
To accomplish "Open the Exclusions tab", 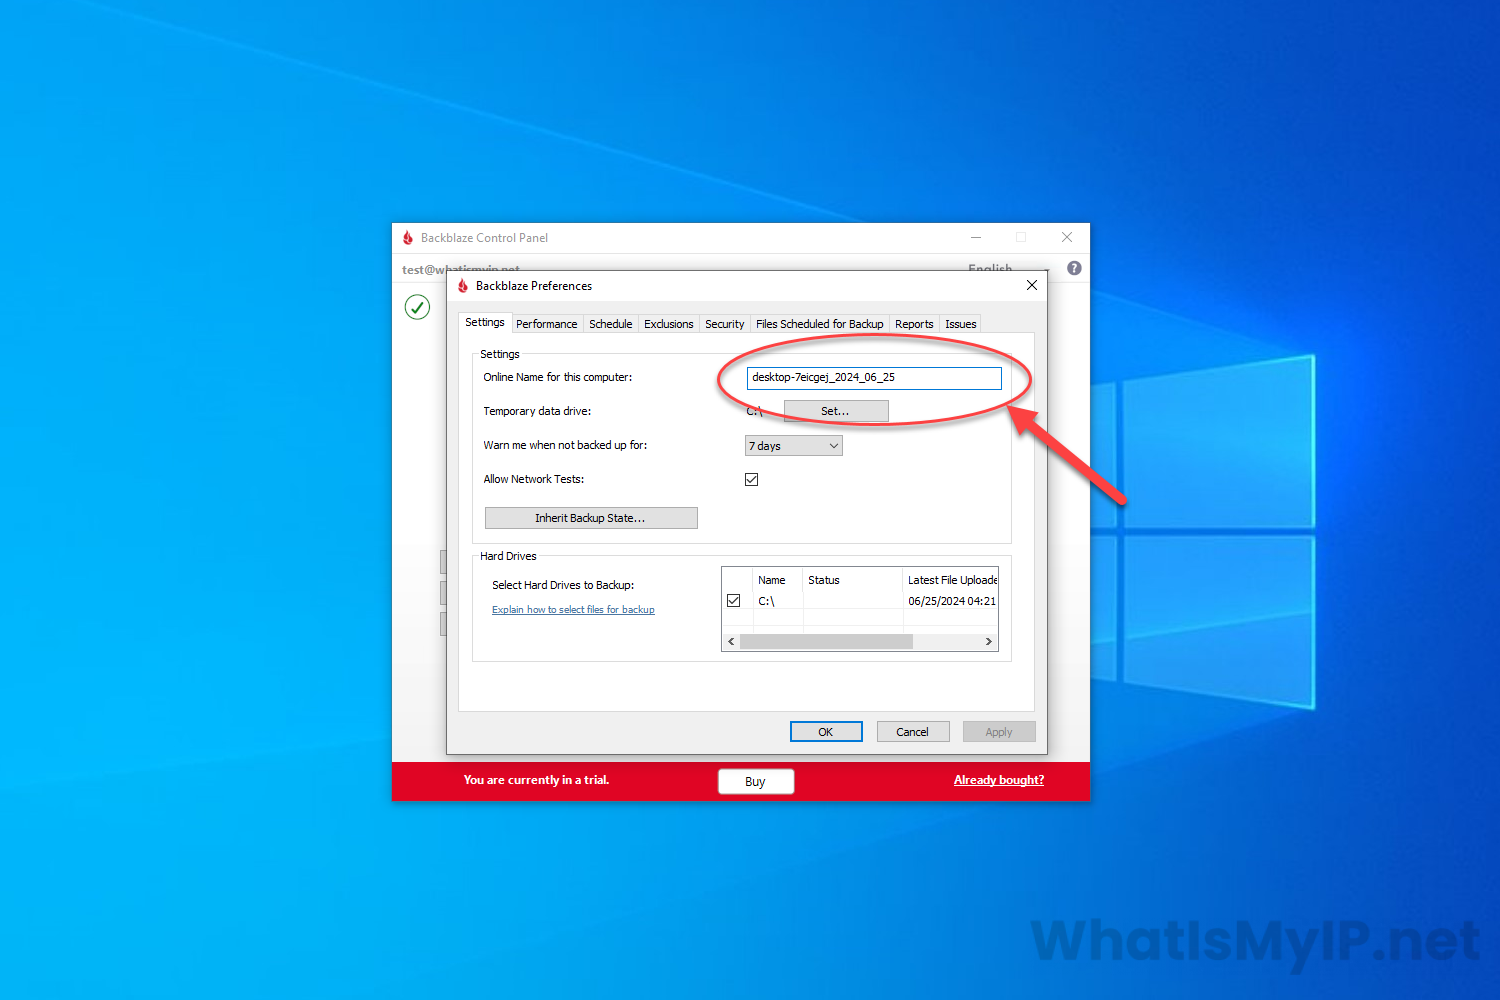I will pos(669,324).
